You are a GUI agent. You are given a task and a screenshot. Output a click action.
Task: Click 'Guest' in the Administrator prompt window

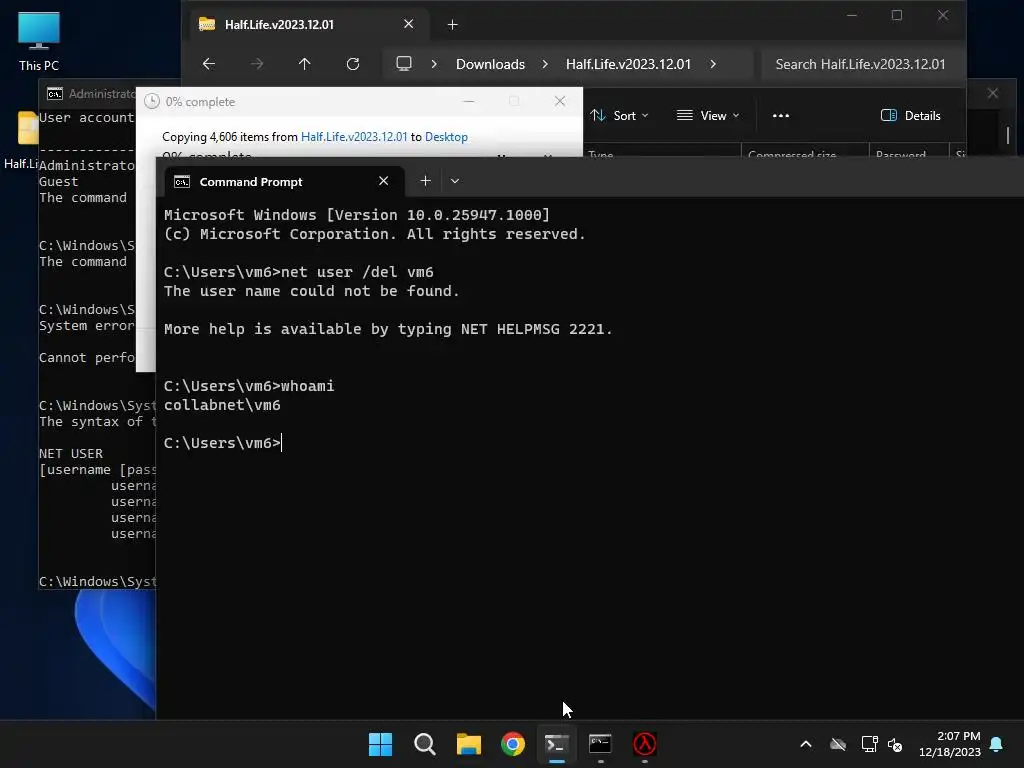click(58, 182)
